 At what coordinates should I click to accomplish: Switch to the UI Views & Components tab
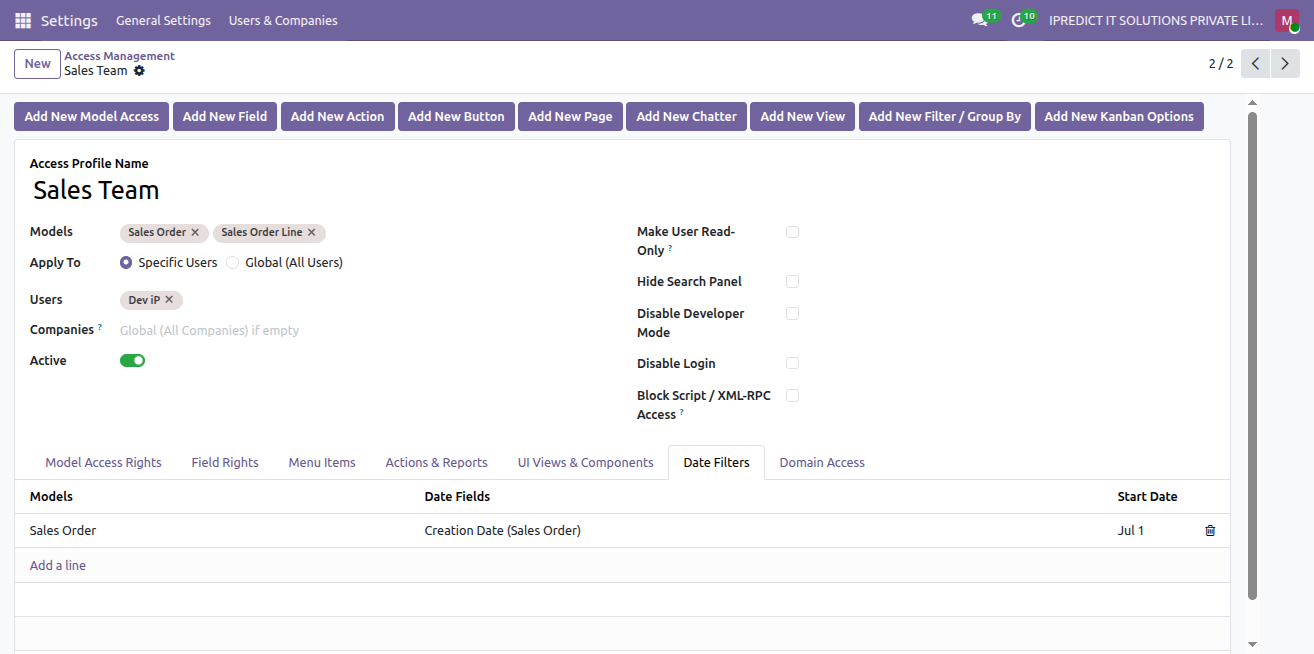pyautogui.click(x=585, y=463)
